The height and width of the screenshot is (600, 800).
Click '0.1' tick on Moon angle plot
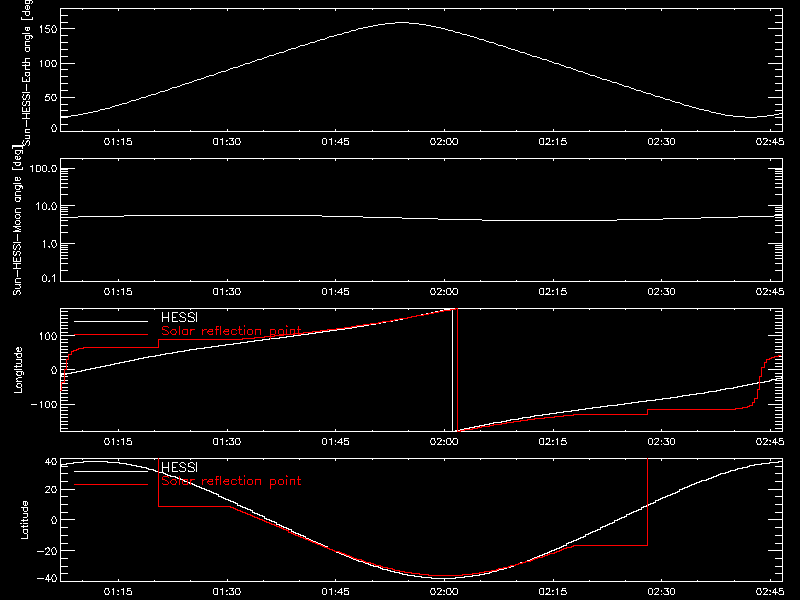click(48, 278)
